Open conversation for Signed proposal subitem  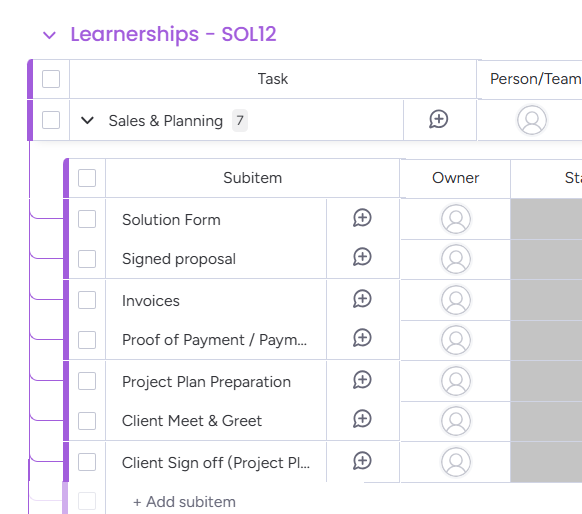tap(362, 257)
